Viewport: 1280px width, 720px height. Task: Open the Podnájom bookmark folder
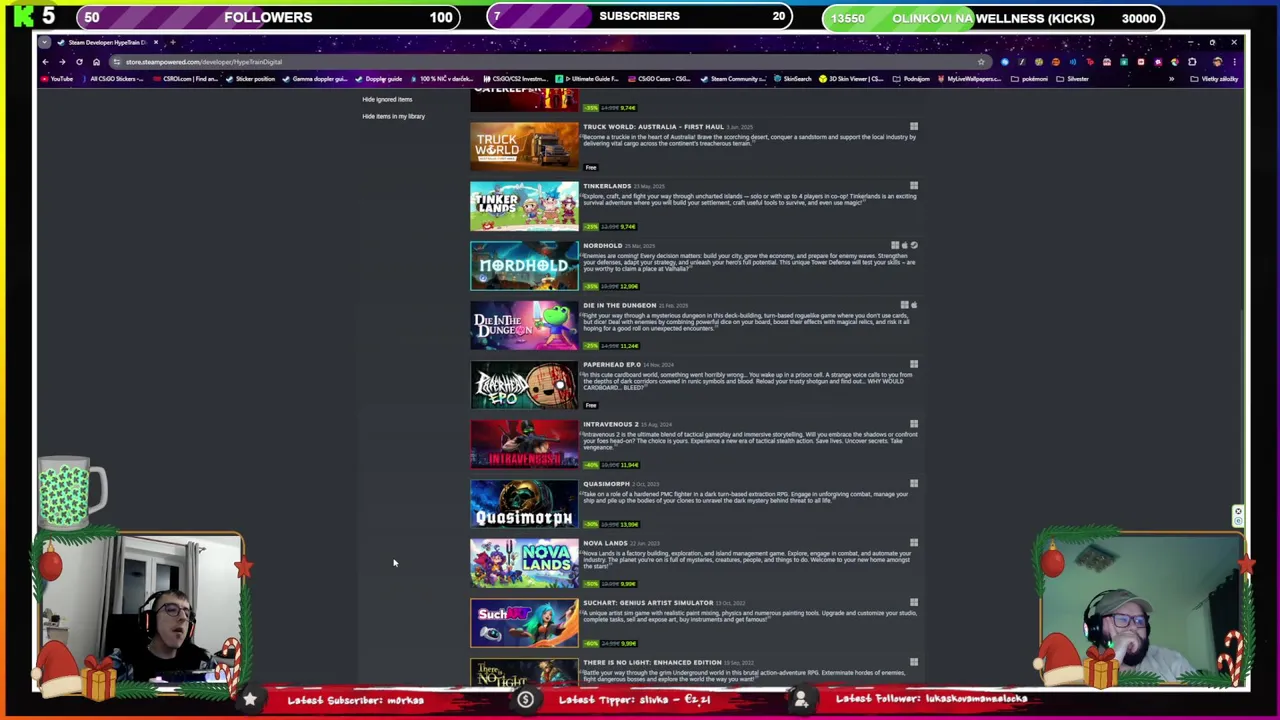[x=911, y=79]
